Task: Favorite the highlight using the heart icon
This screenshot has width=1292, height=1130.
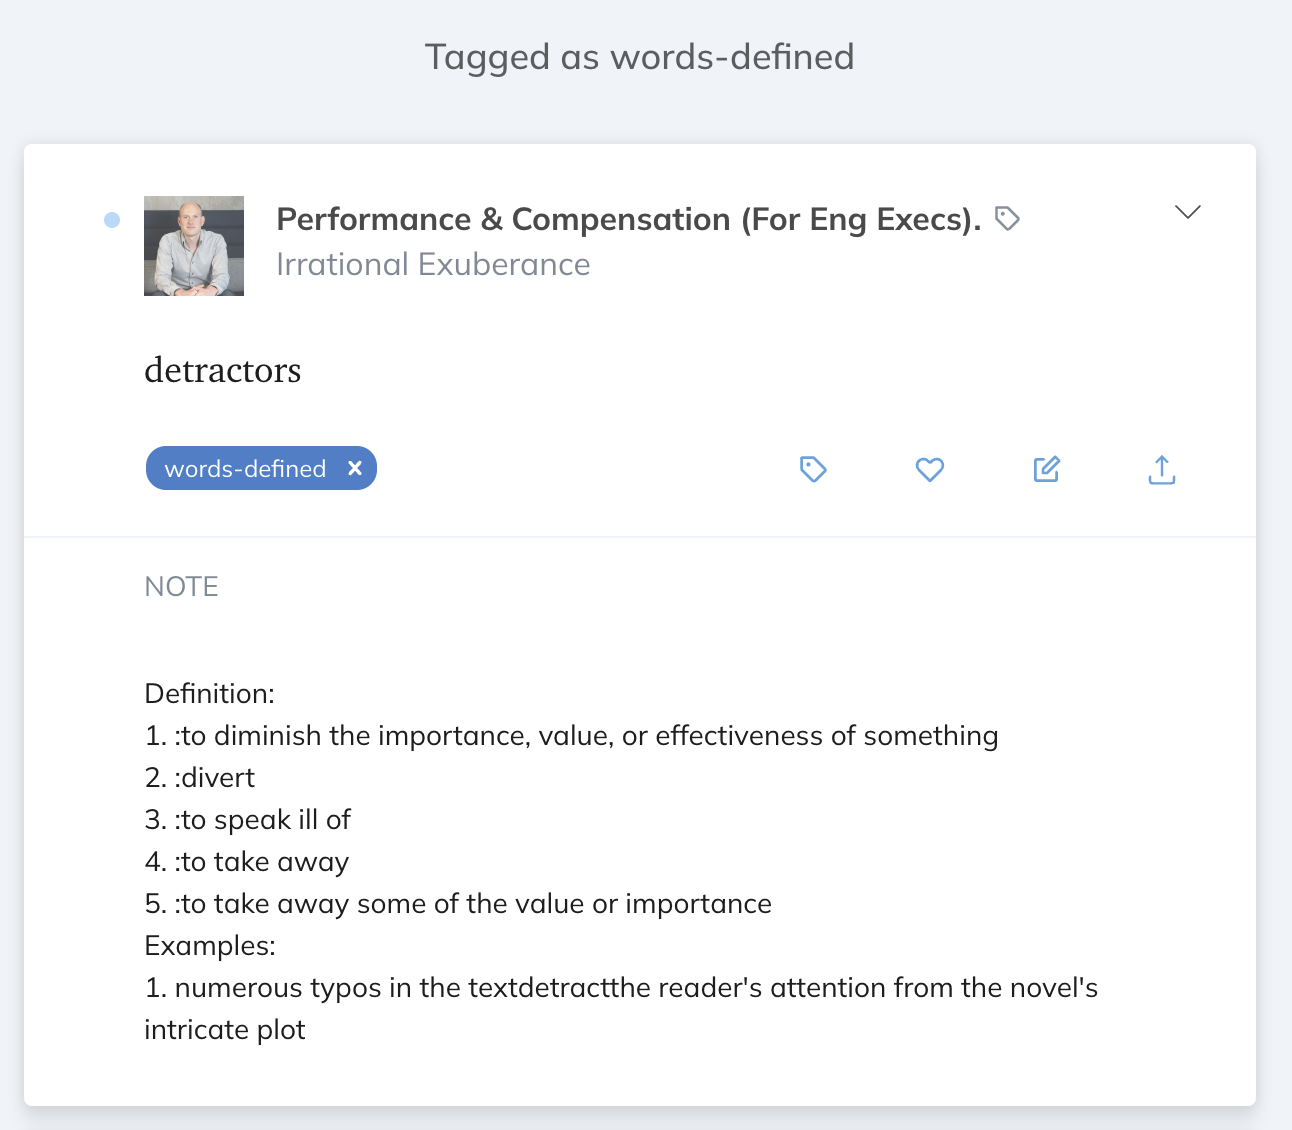Action: click(x=929, y=469)
